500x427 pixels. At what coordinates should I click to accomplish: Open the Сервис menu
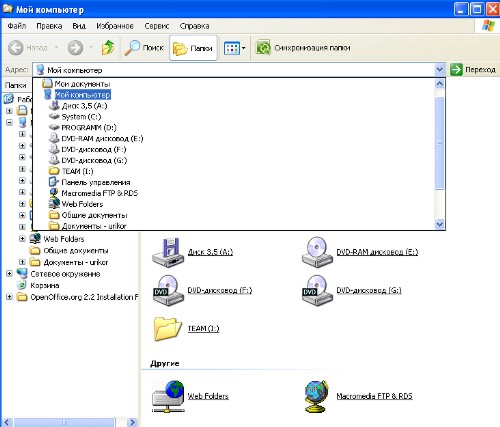tap(157, 26)
